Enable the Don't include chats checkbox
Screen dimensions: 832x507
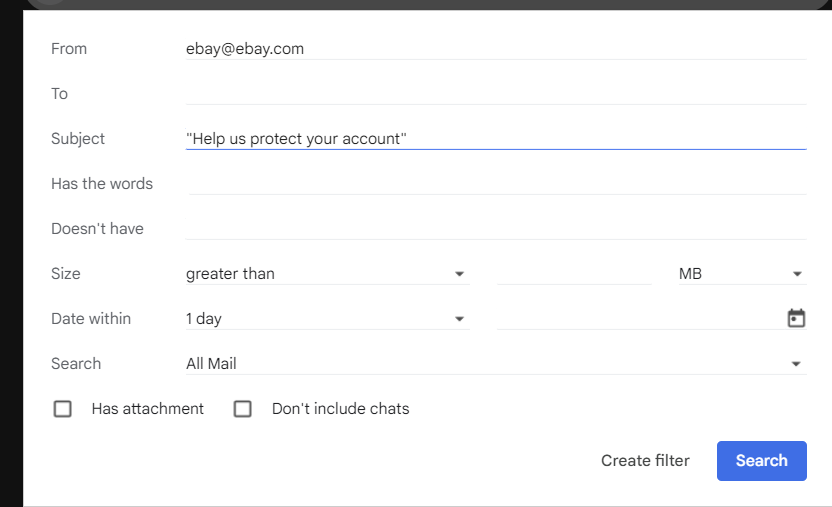[x=243, y=409]
